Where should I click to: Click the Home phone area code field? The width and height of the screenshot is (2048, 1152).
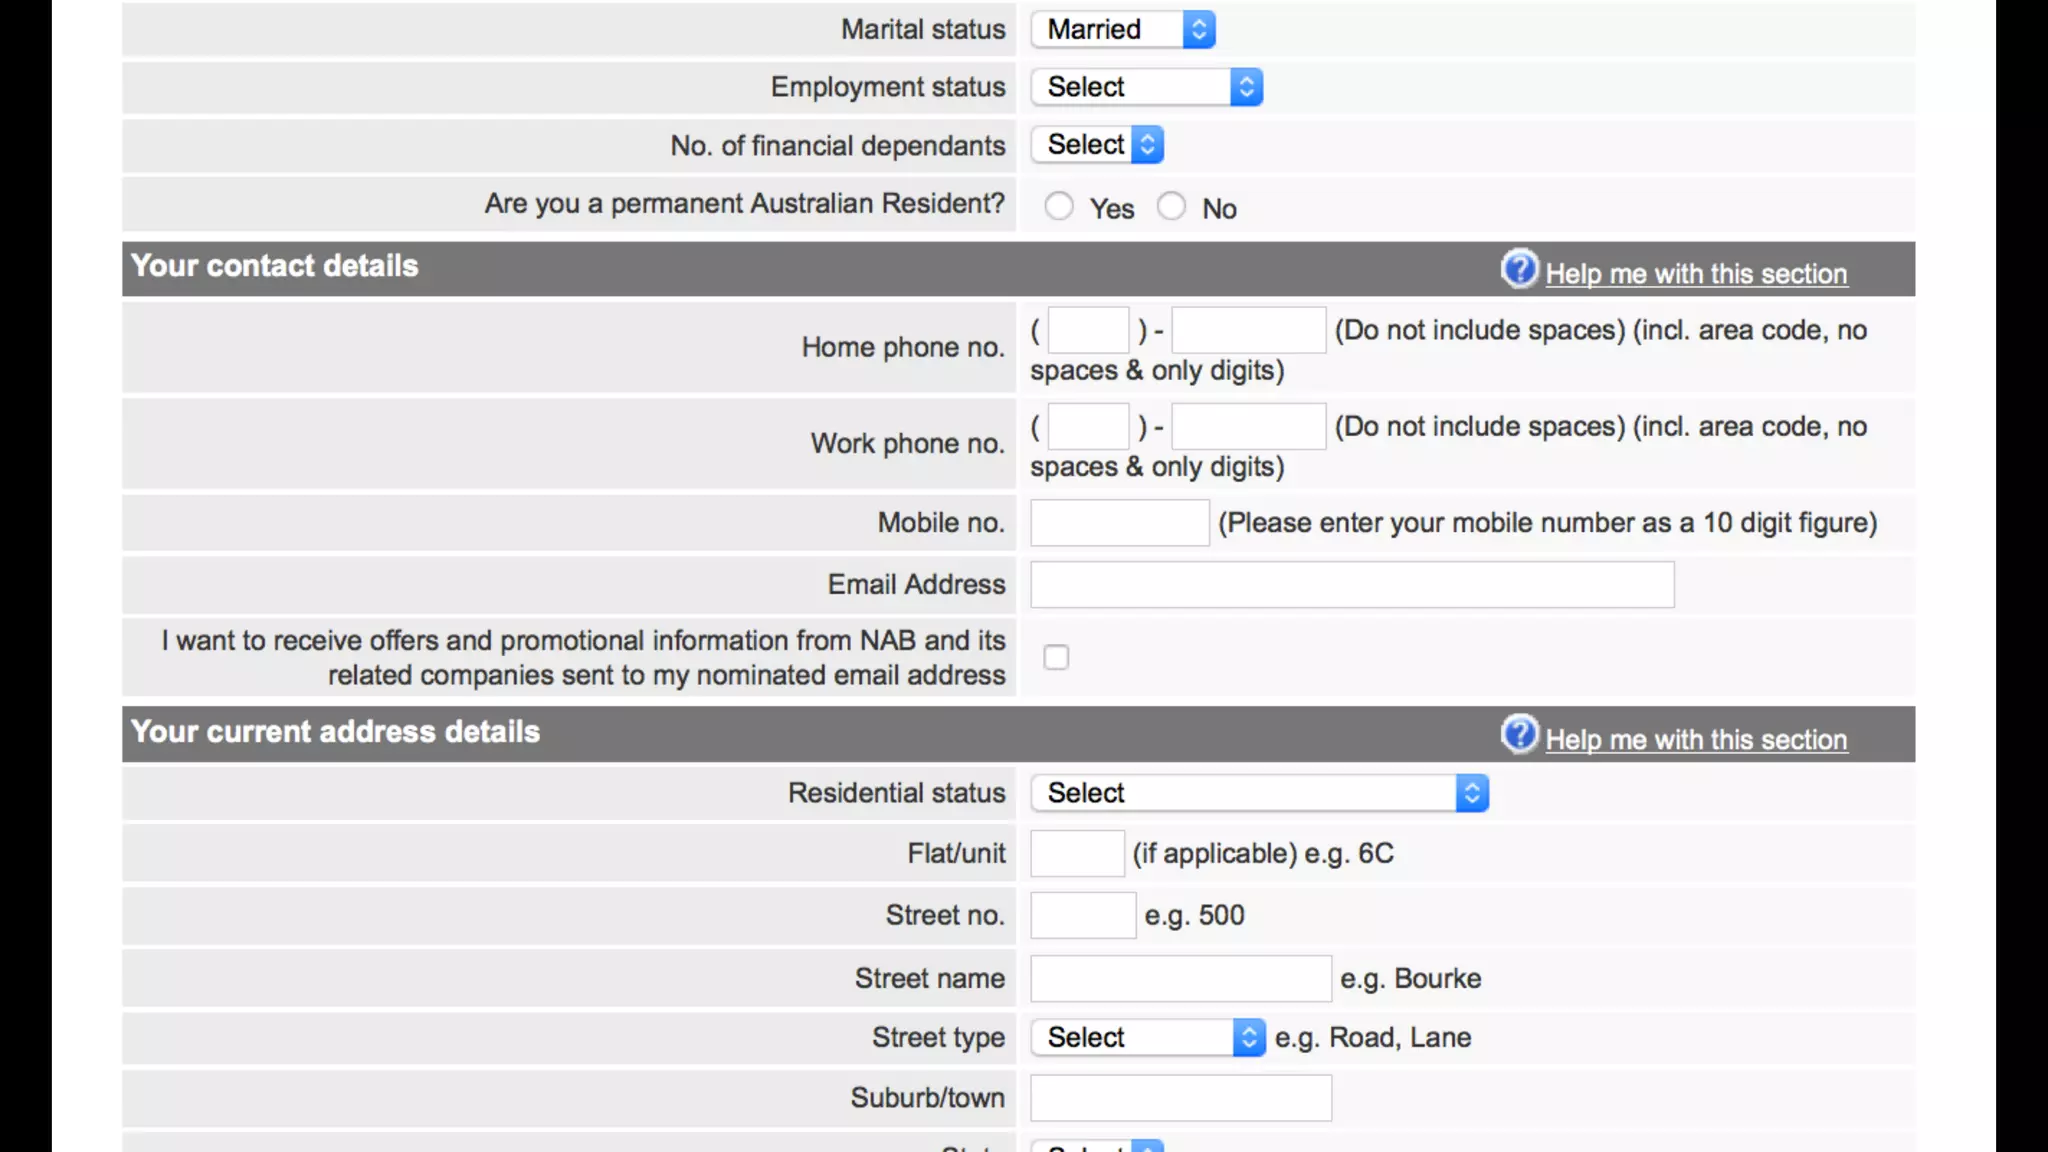point(1088,330)
